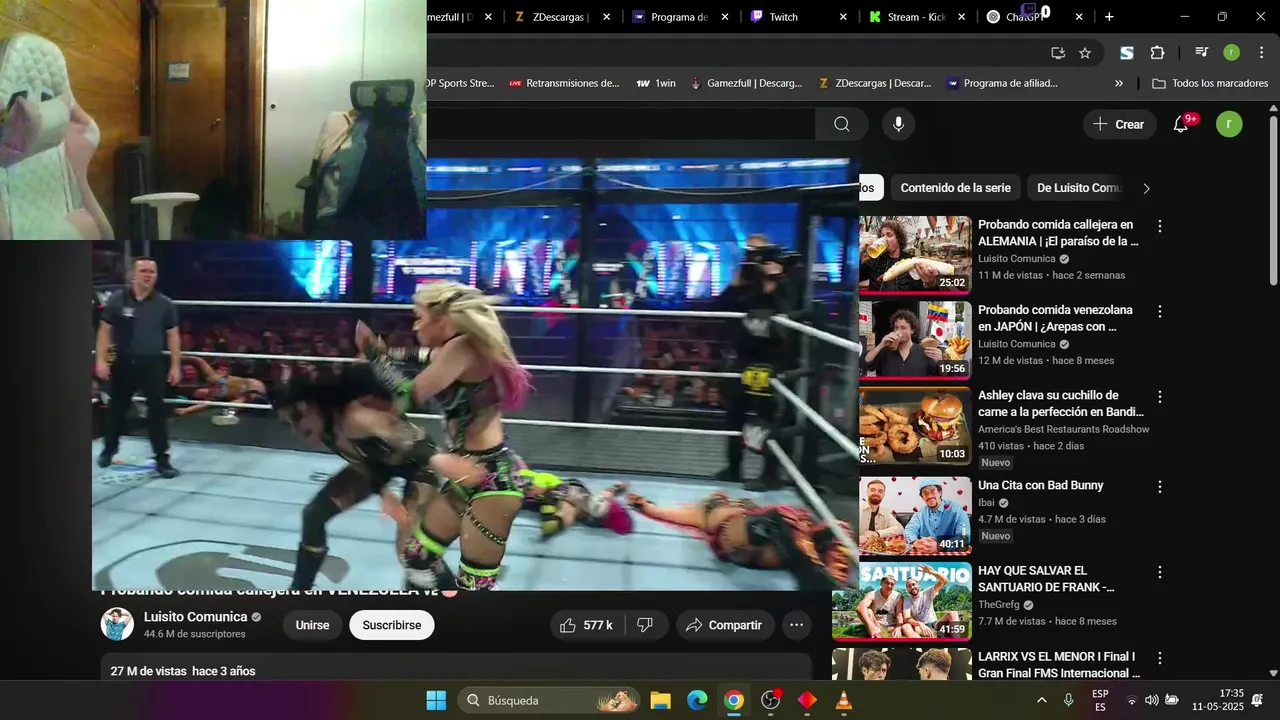
Task: Open VLC media player from taskbar
Action: pos(844,700)
